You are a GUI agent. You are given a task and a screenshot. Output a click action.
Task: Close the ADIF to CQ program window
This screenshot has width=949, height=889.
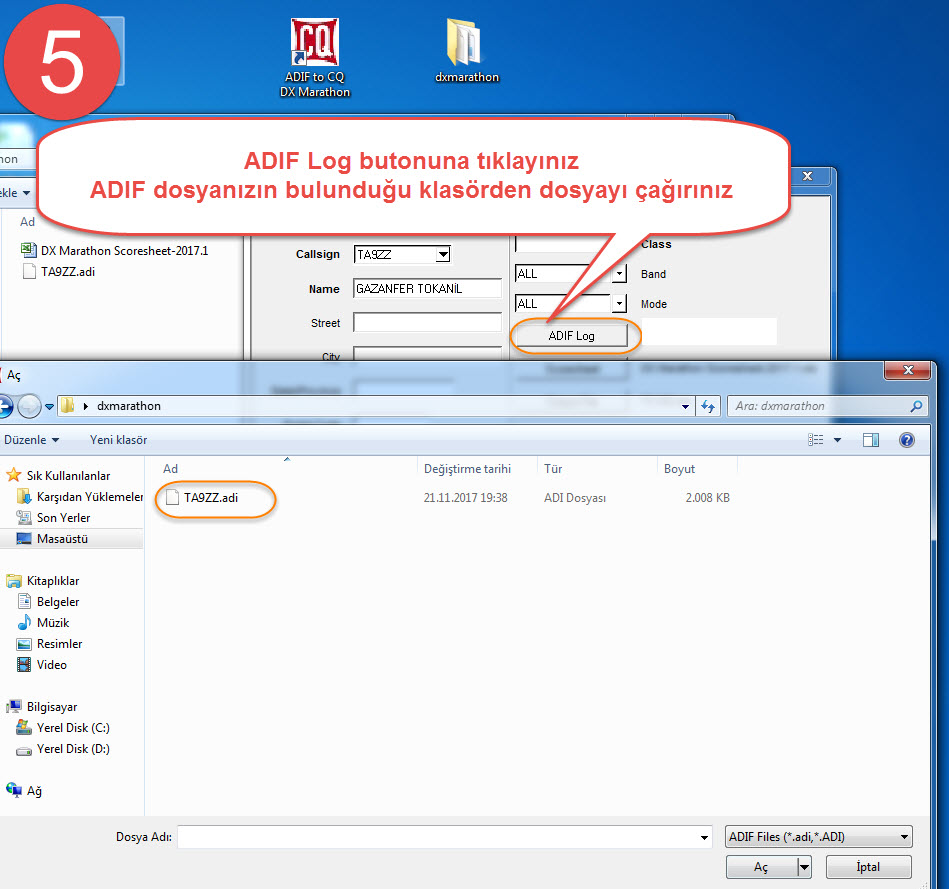click(807, 176)
